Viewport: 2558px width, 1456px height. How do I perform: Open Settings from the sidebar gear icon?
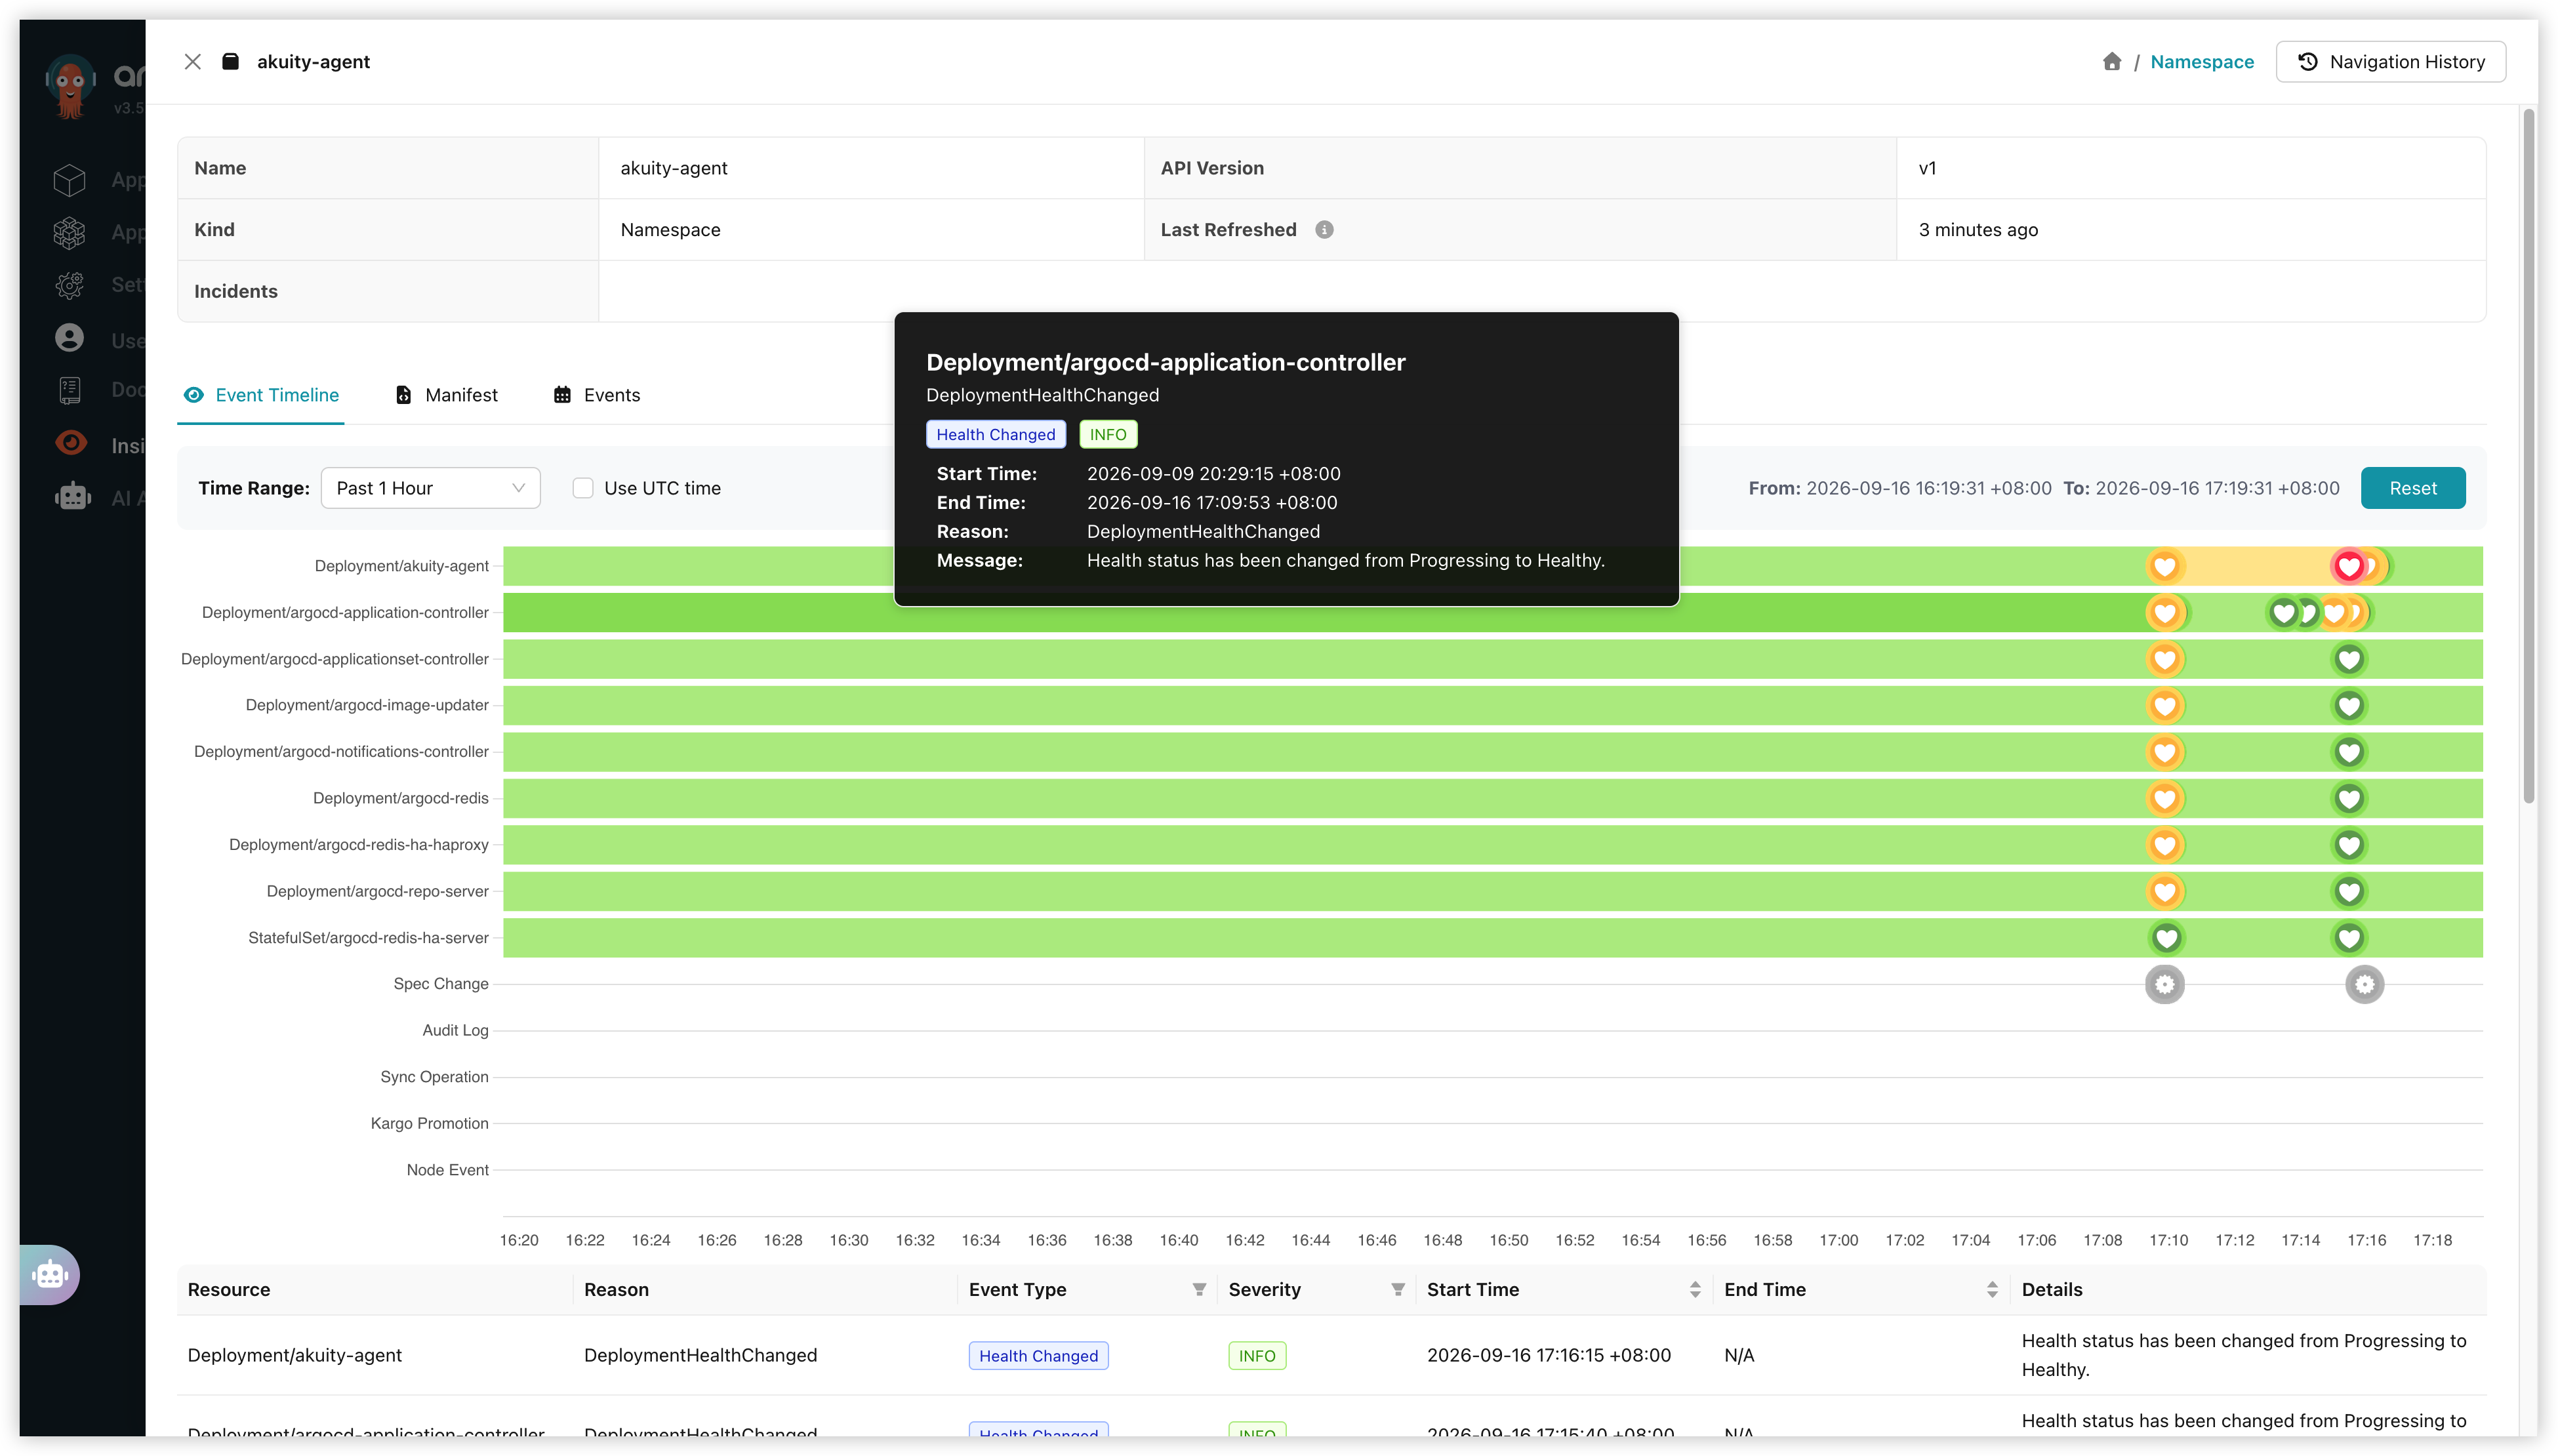pos(69,285)
